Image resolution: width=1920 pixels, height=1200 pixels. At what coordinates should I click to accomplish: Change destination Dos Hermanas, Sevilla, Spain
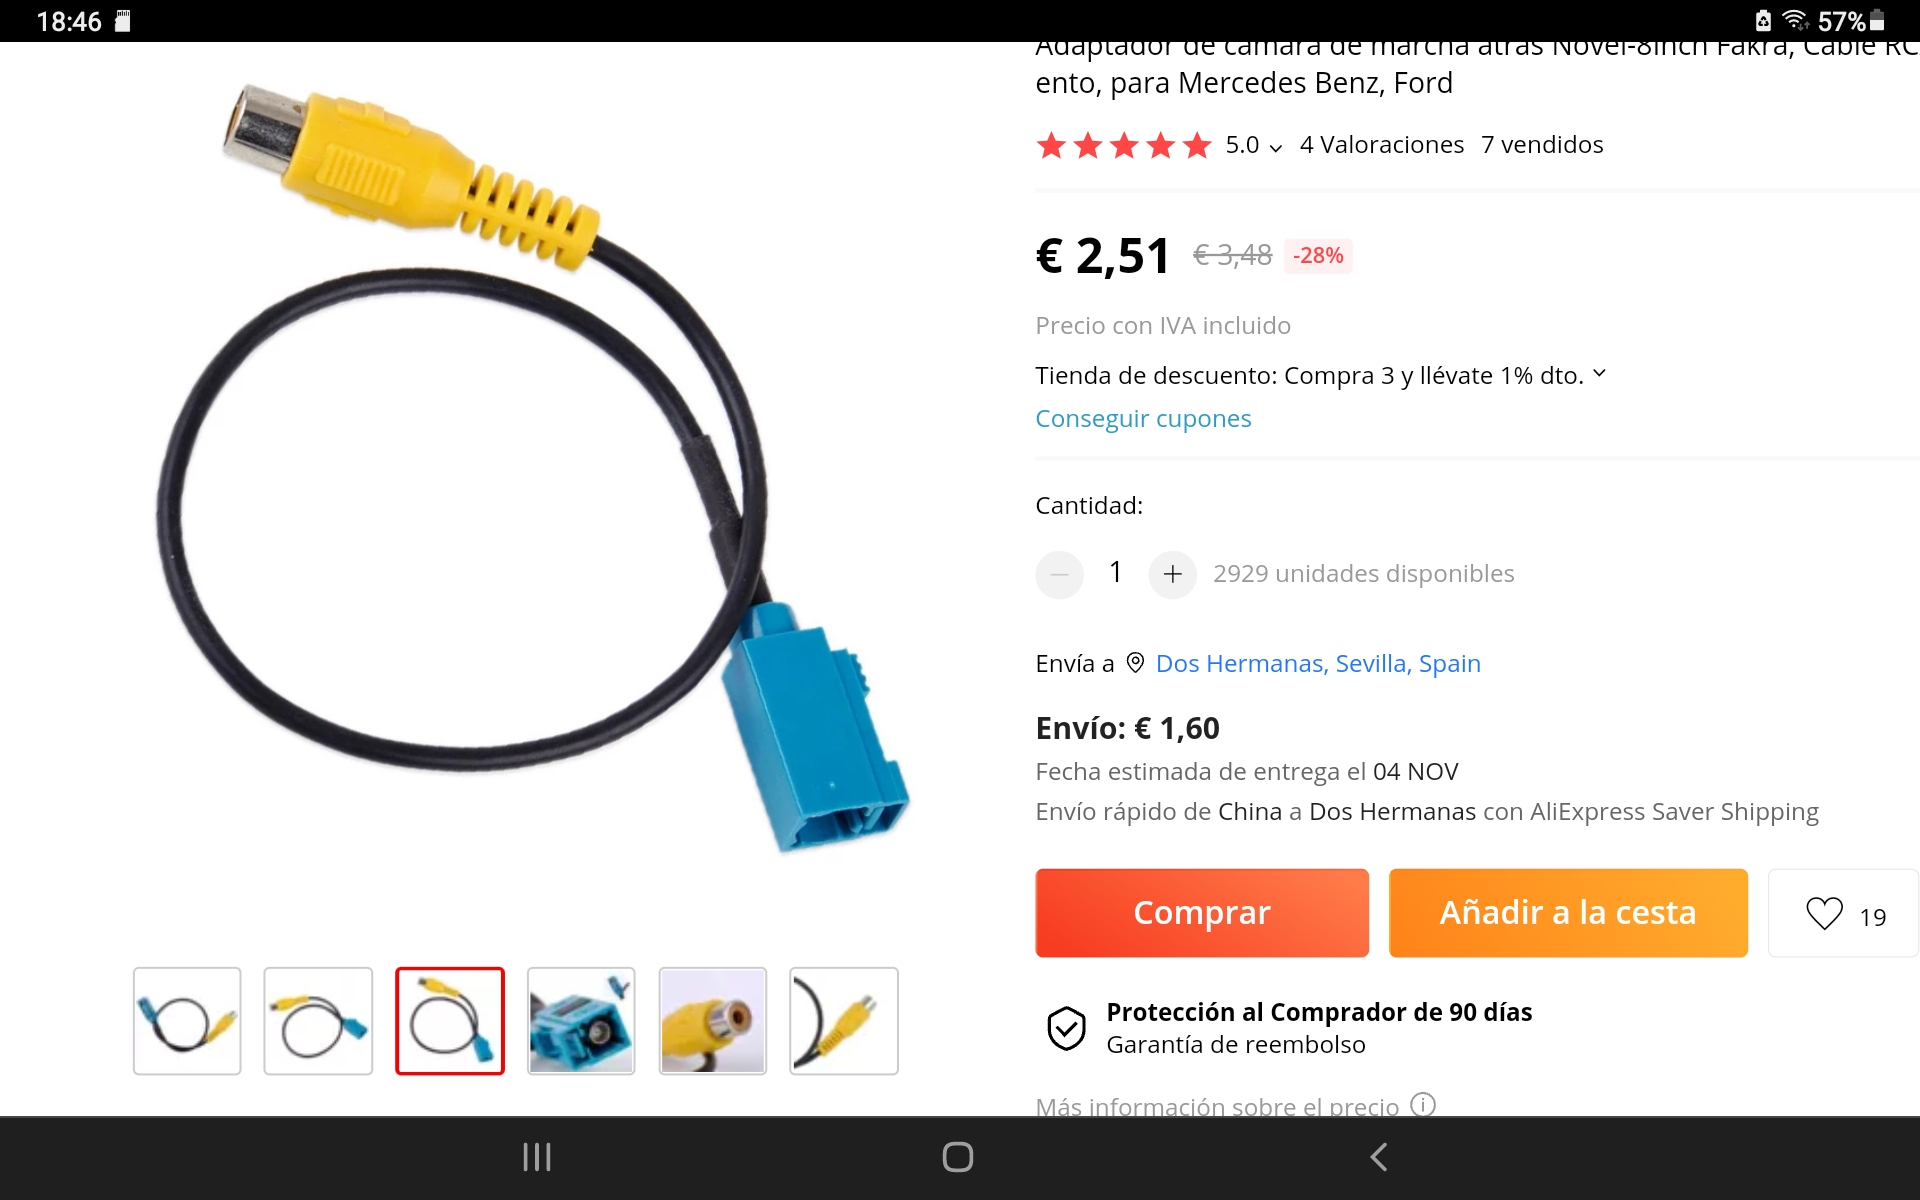click(1318, 664)
